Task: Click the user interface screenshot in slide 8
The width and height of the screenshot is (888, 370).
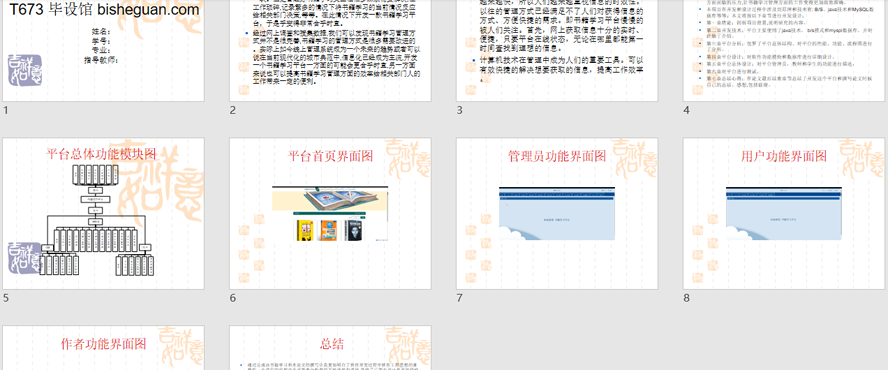Action: click(784, 213)
